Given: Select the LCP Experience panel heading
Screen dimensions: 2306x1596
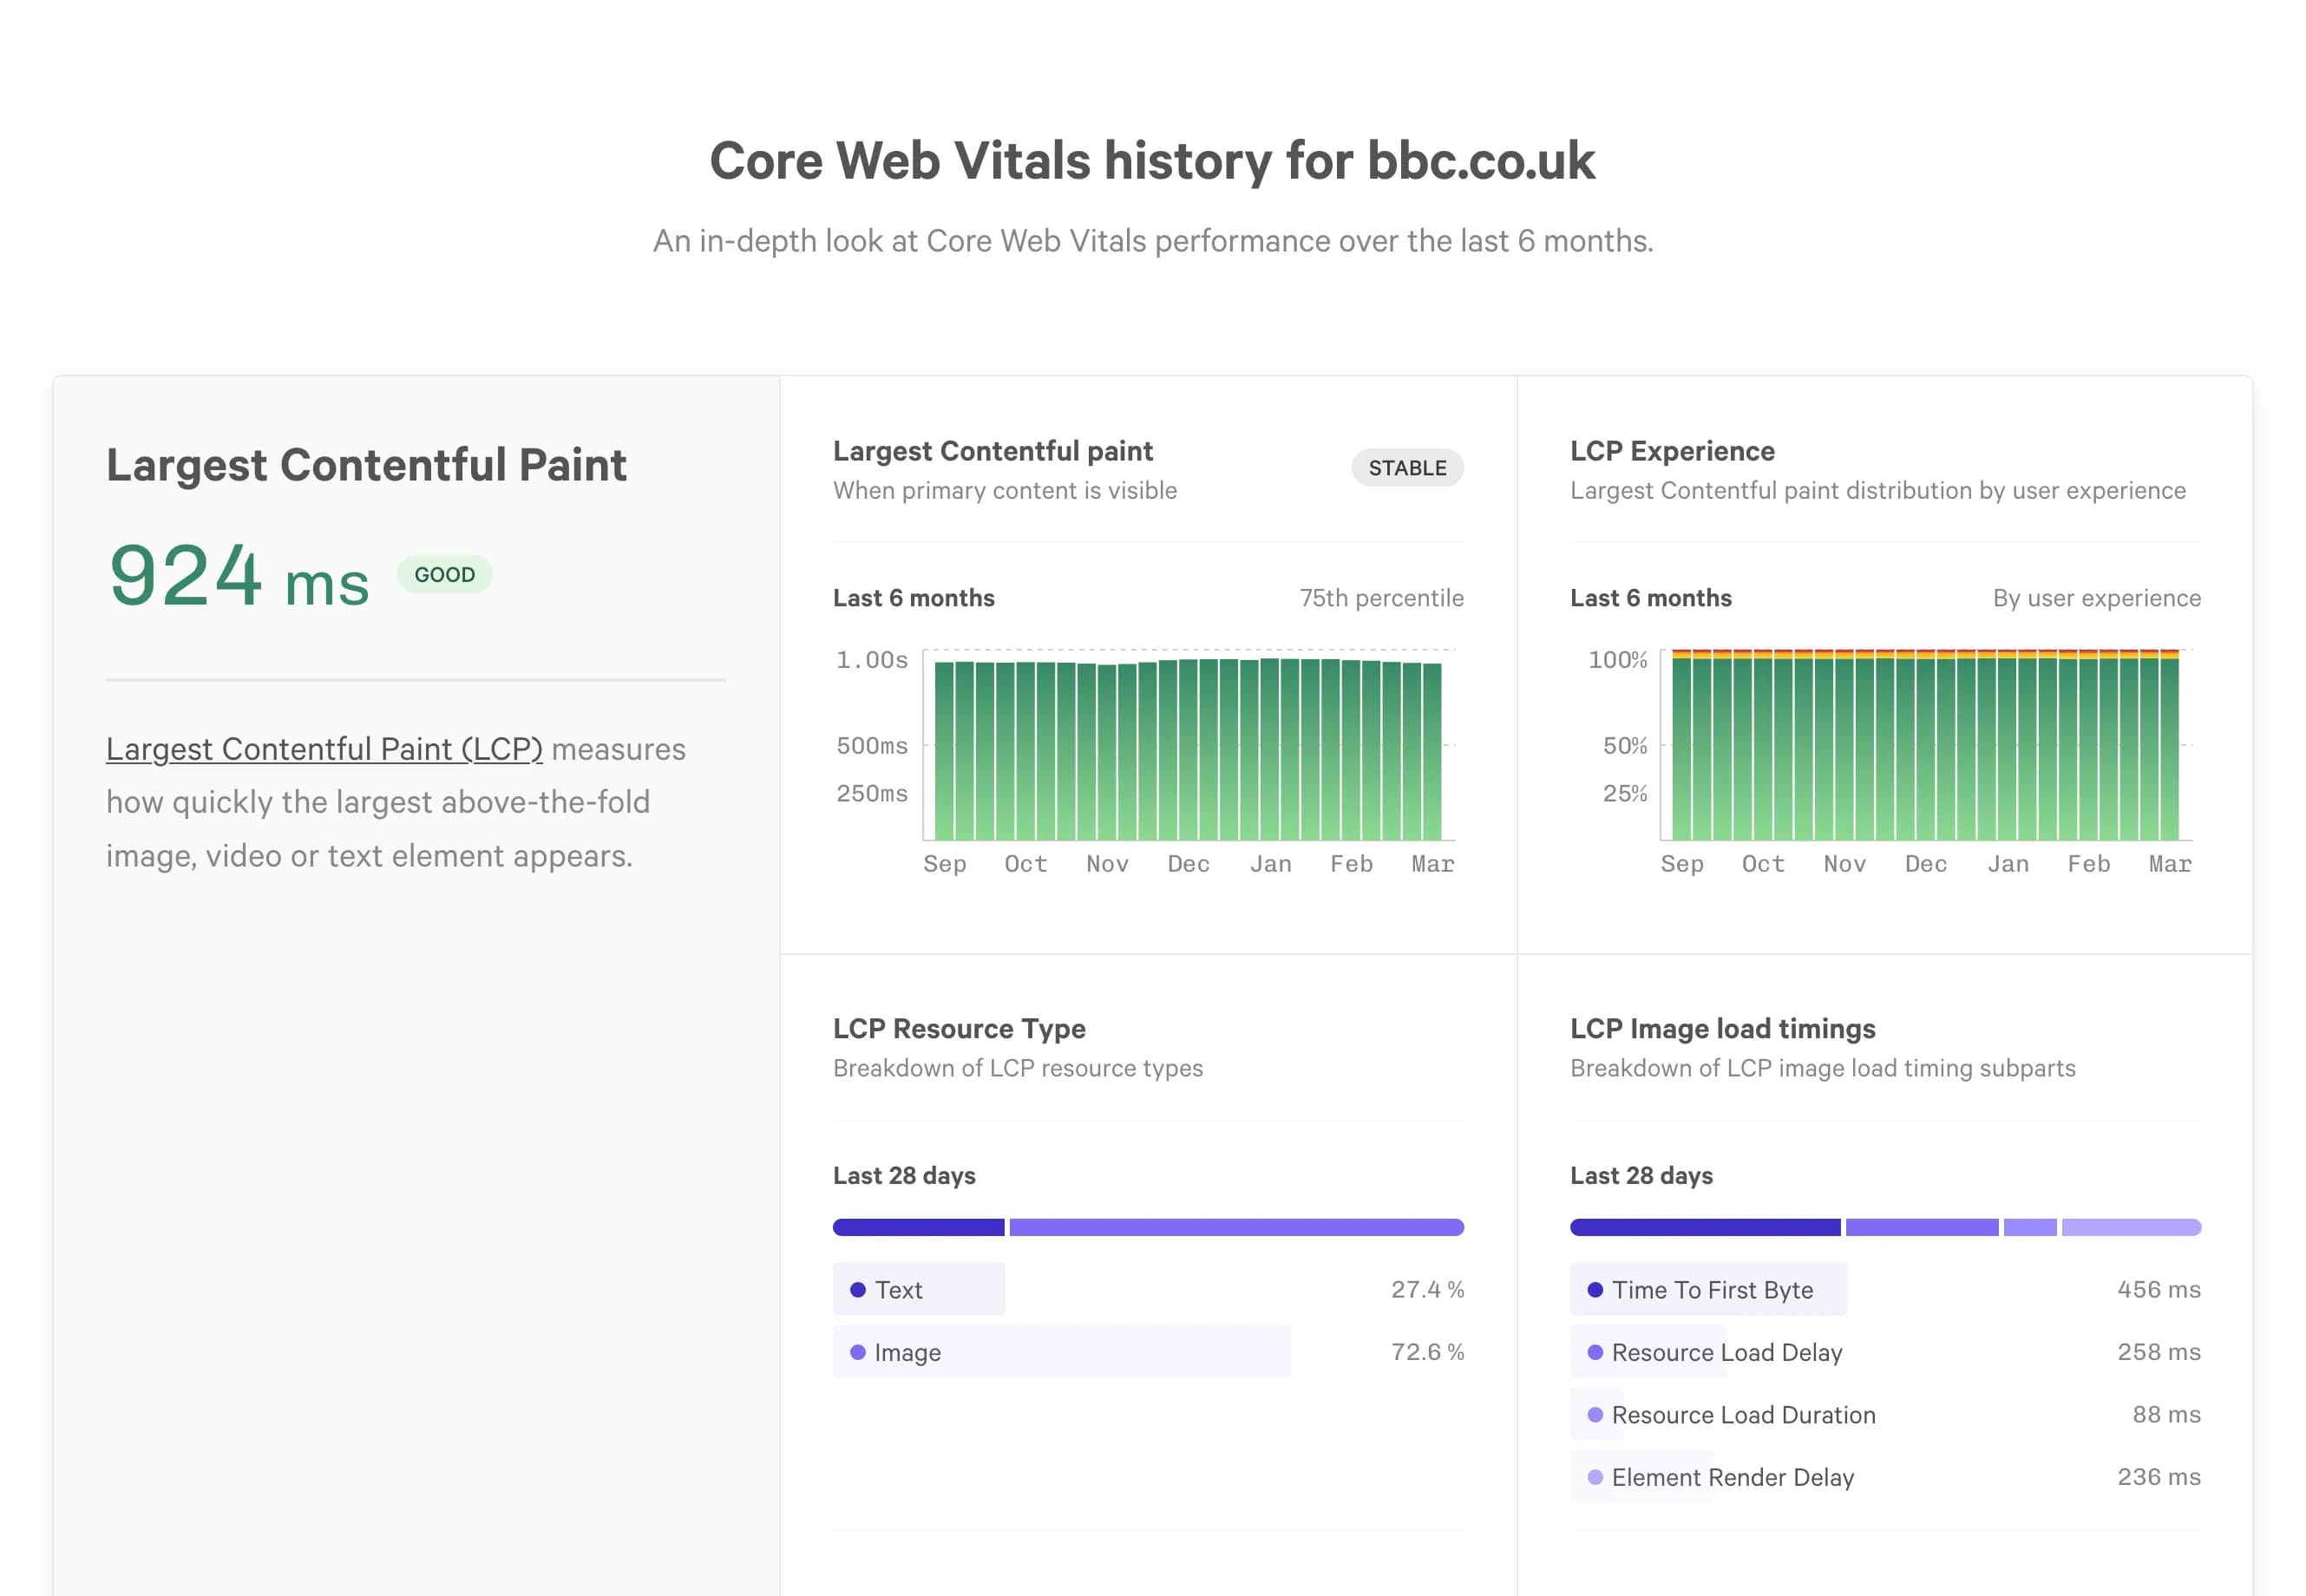Looking at the screenshot, I should pos(1672,450).
